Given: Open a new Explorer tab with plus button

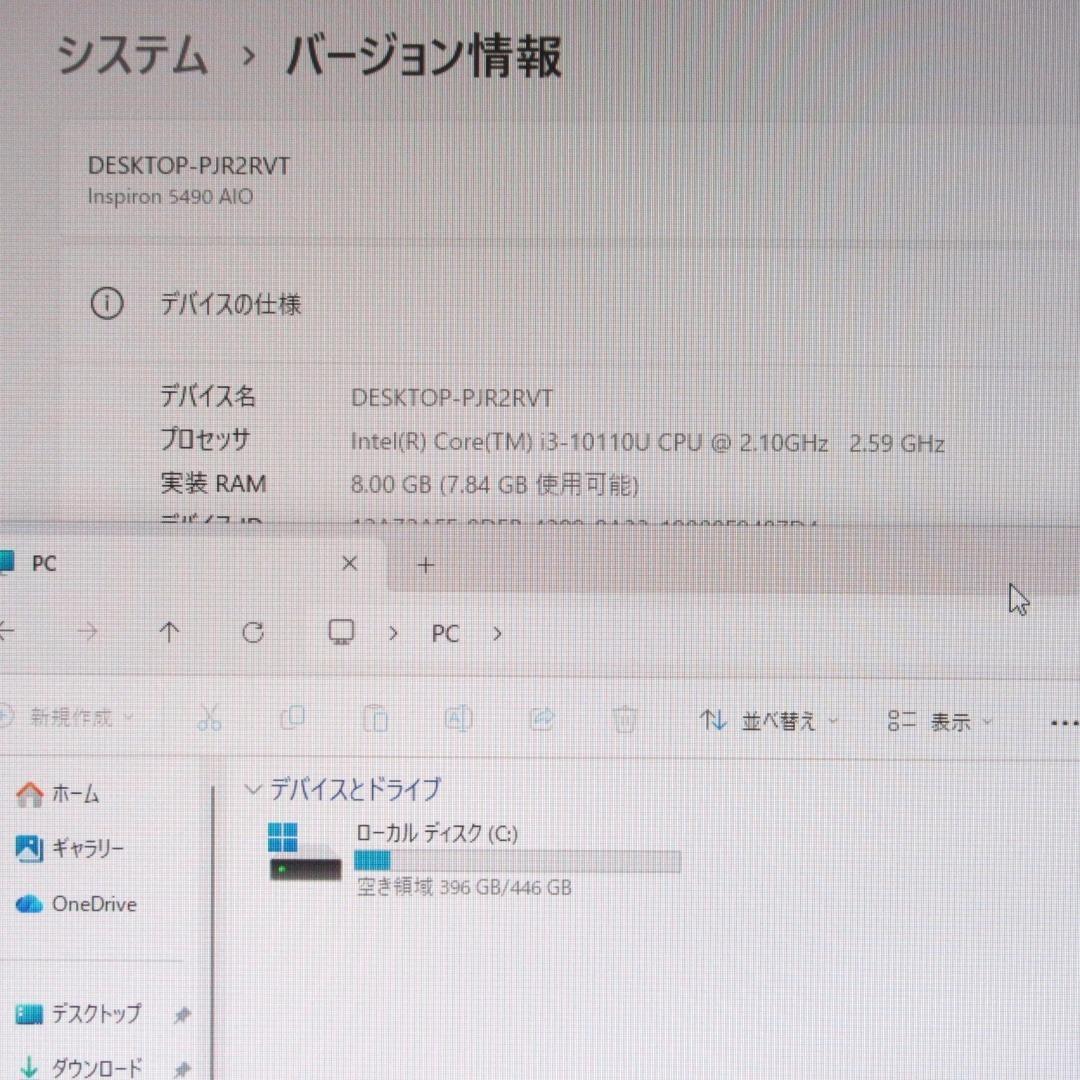Looking at the screenshot, I should tap(424, 565).
